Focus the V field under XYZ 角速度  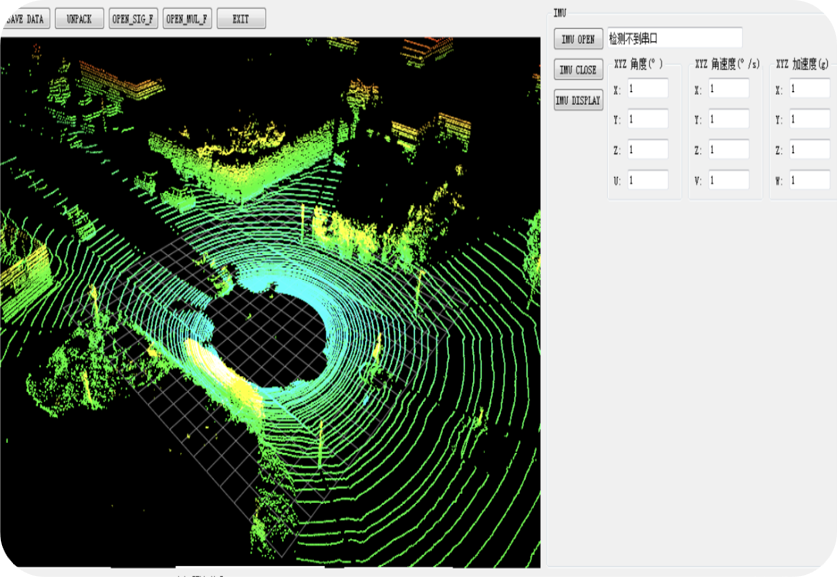pyautogui.click(x=728, y=180)
